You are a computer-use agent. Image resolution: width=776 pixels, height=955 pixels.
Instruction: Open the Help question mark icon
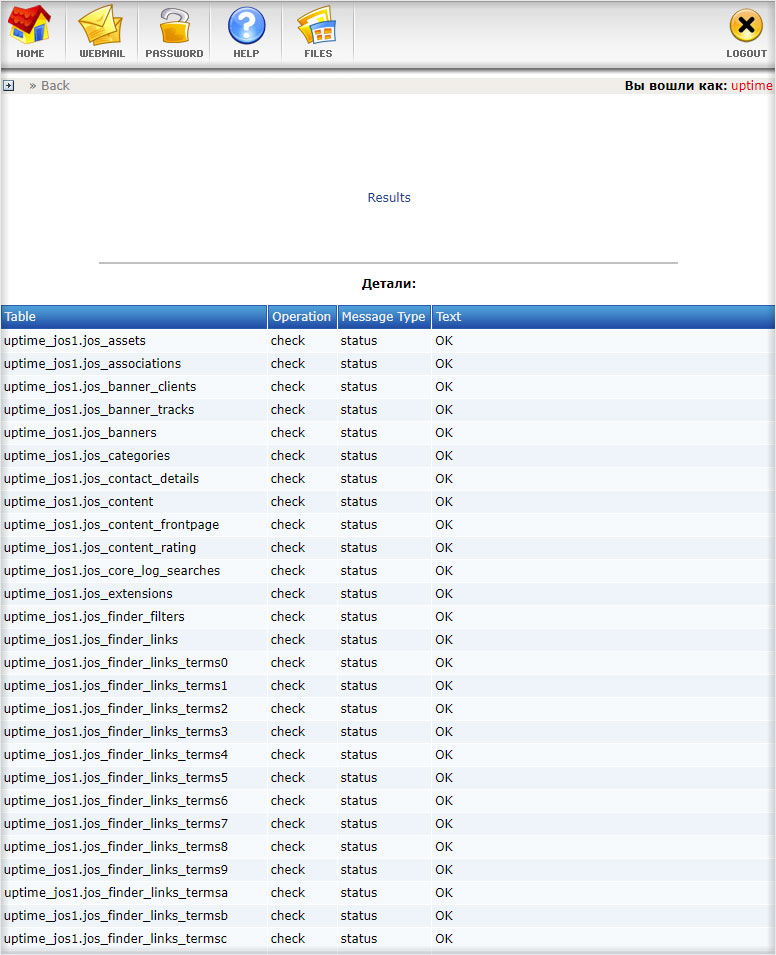click(x=247, y=26)
